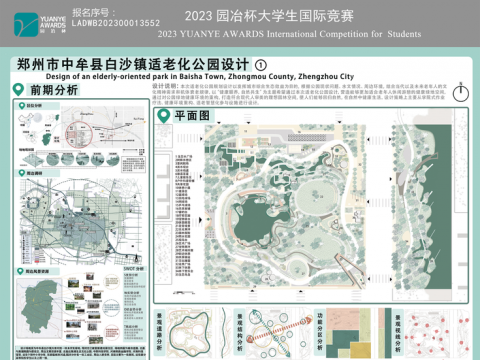
Task: Open the landscape sightline diagram with red dots
Action: coord(436,334)
